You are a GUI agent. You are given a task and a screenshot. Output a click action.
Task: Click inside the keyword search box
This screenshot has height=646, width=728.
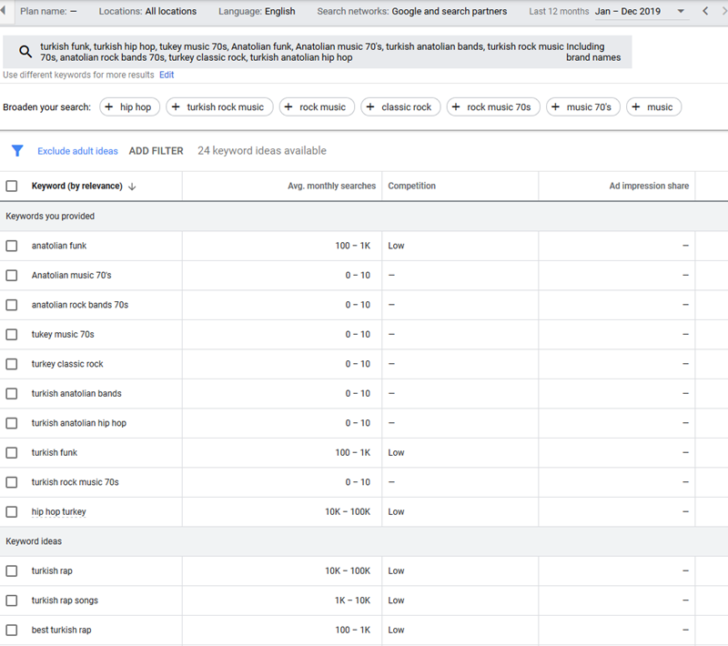click(x=300, y=52)
